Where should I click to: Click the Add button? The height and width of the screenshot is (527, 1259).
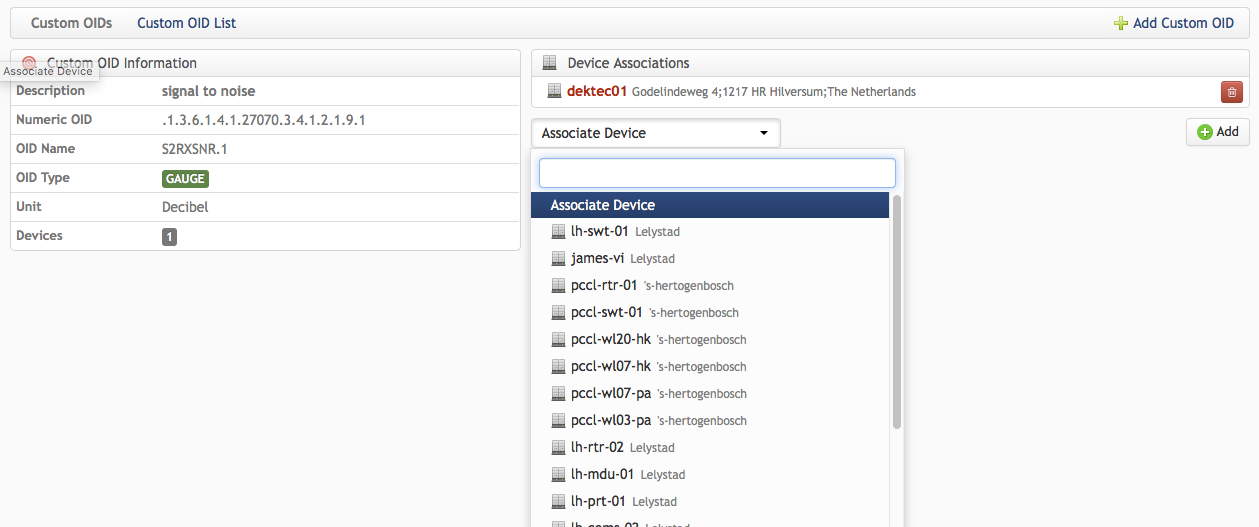[x=1218, y=132]
